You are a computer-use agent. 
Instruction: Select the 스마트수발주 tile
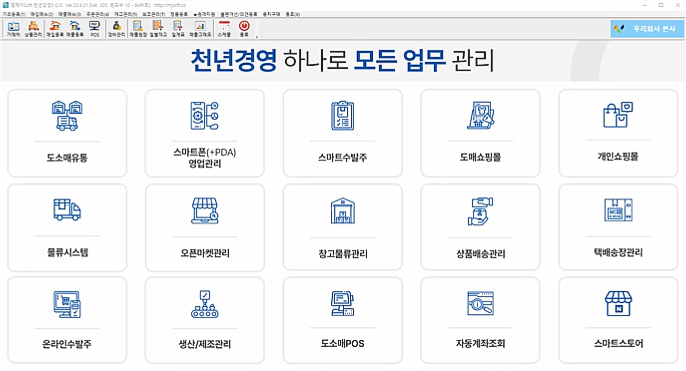click(x=343, y=133)
